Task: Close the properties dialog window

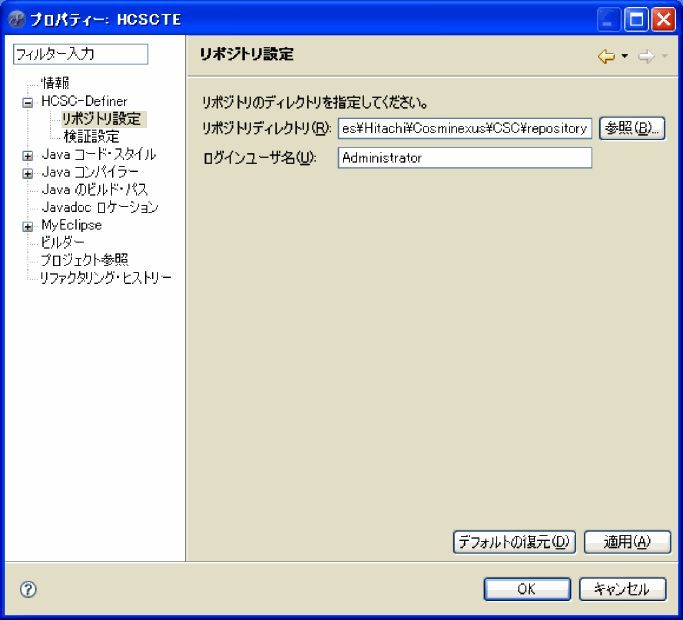Action: click(x=663, y=20)
